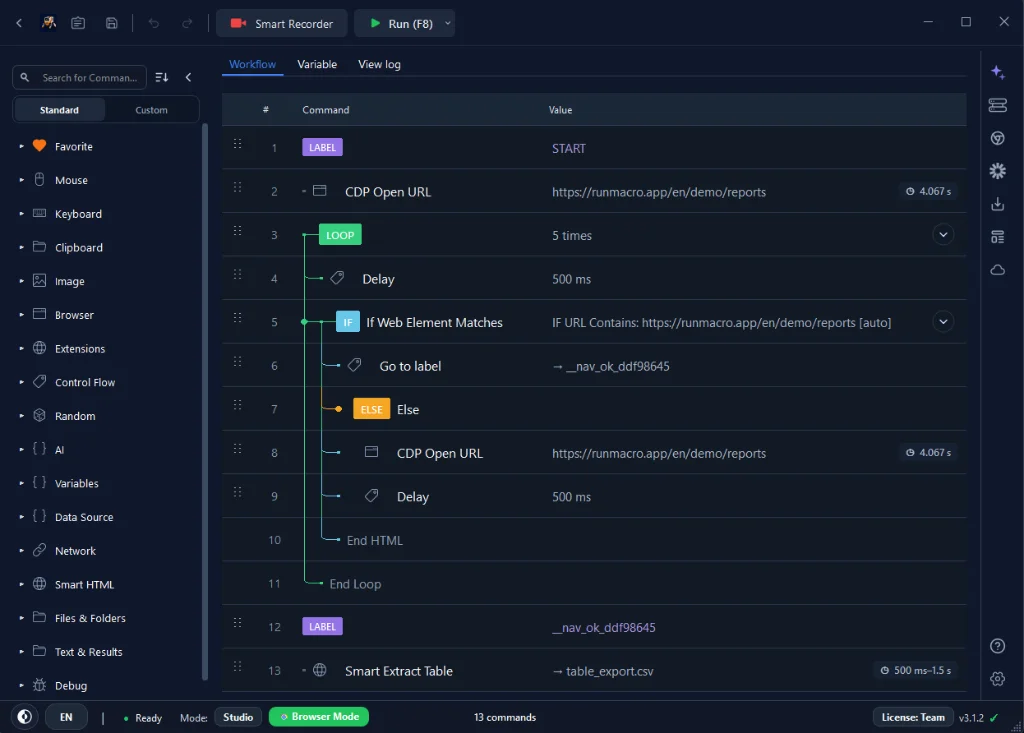
Task: Click the download icon in the right sidebar
Action: click(x=997, y=204)
